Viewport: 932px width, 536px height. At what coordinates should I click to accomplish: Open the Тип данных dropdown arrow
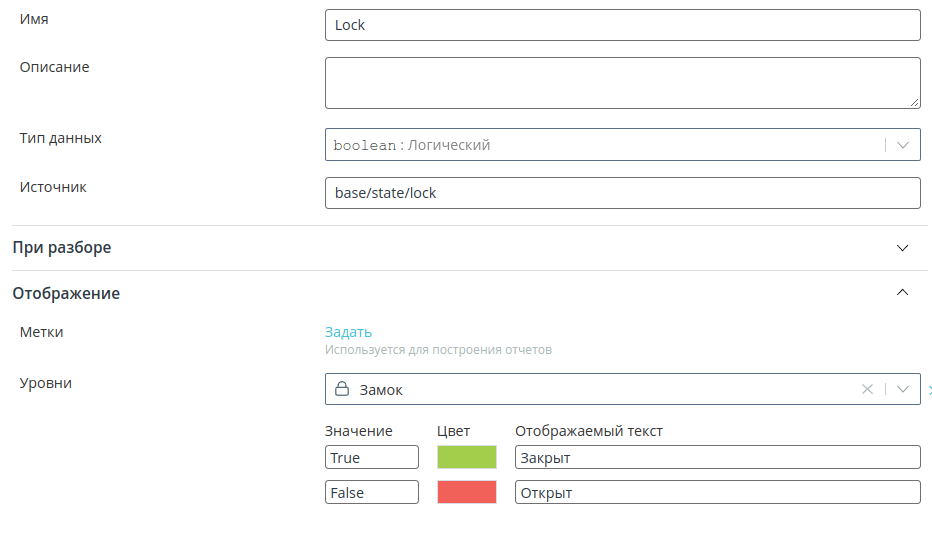(x=903, y=145)
